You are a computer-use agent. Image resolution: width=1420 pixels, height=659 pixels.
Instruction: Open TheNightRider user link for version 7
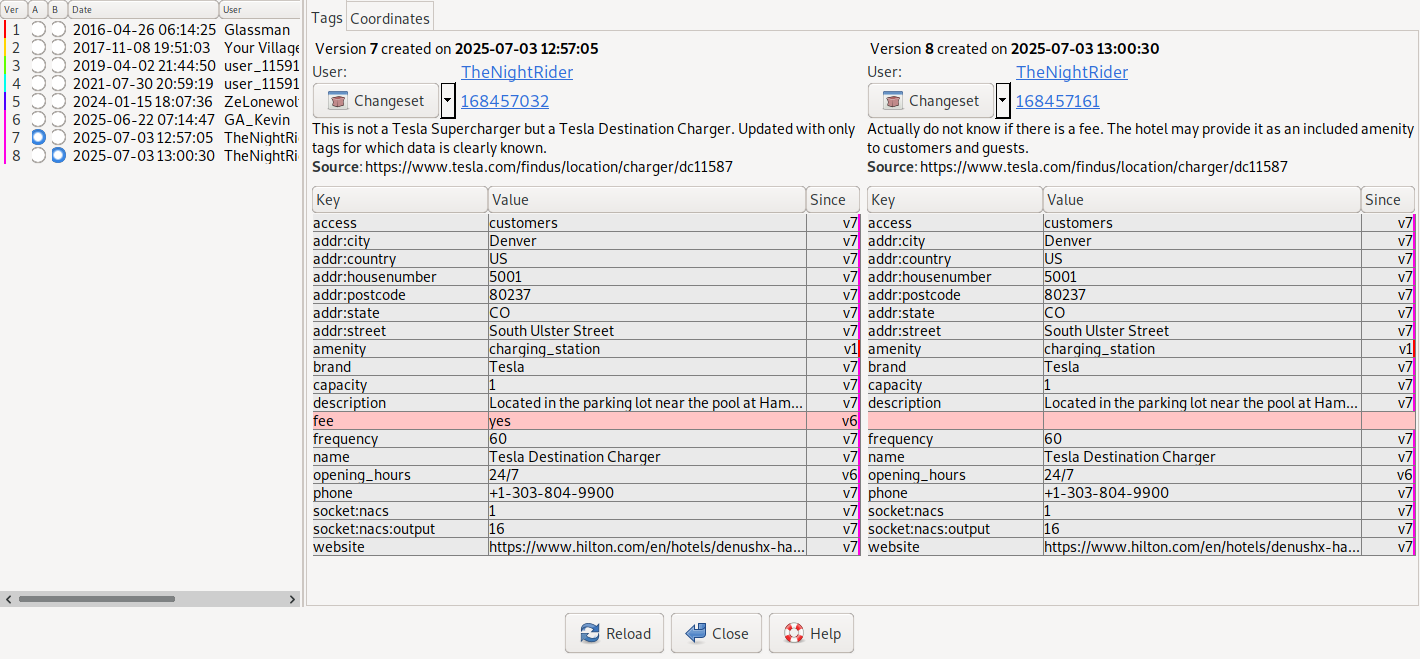(x=517, y=72)
